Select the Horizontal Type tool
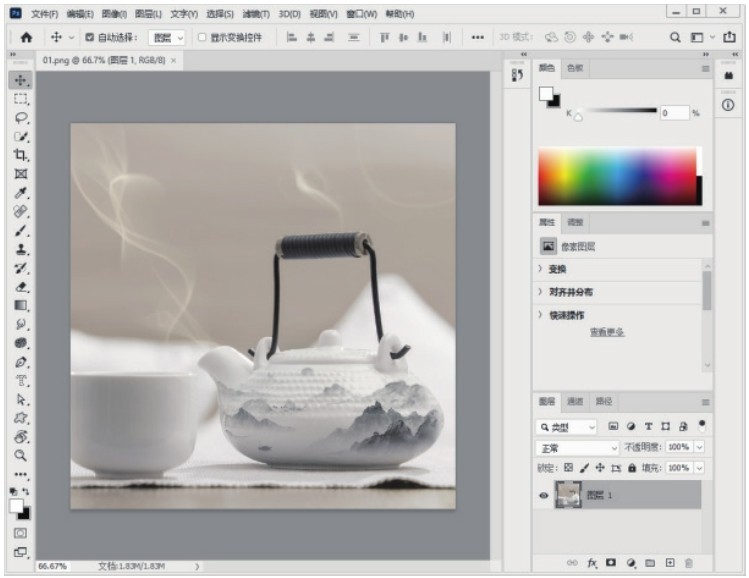 (20, 380)
